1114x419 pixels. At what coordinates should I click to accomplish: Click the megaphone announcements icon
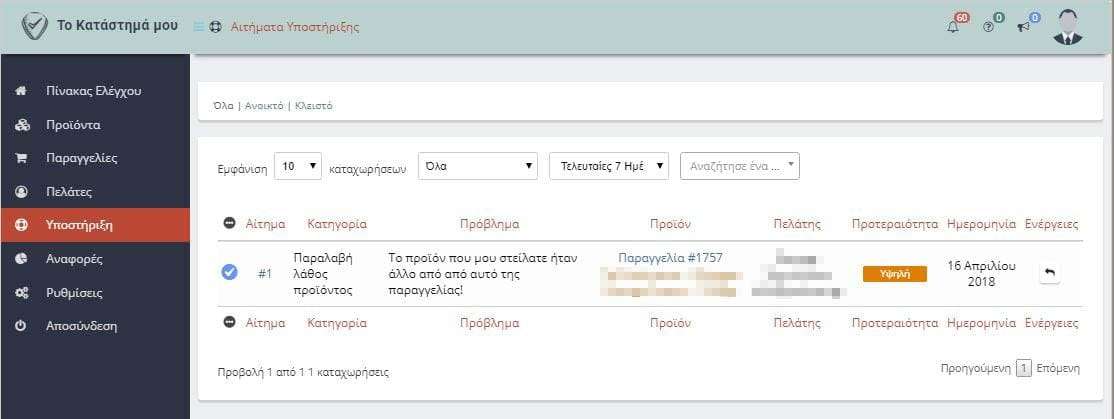1023,27
